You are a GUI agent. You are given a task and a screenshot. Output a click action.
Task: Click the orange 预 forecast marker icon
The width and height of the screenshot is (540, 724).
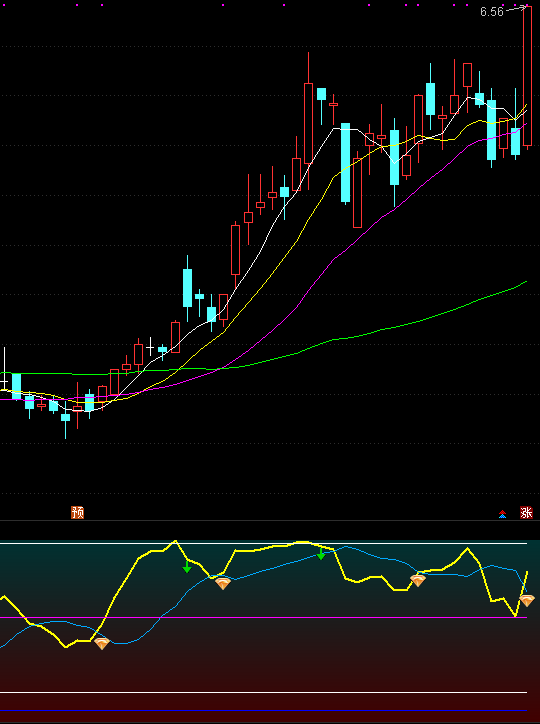click(x=78, y=512)
